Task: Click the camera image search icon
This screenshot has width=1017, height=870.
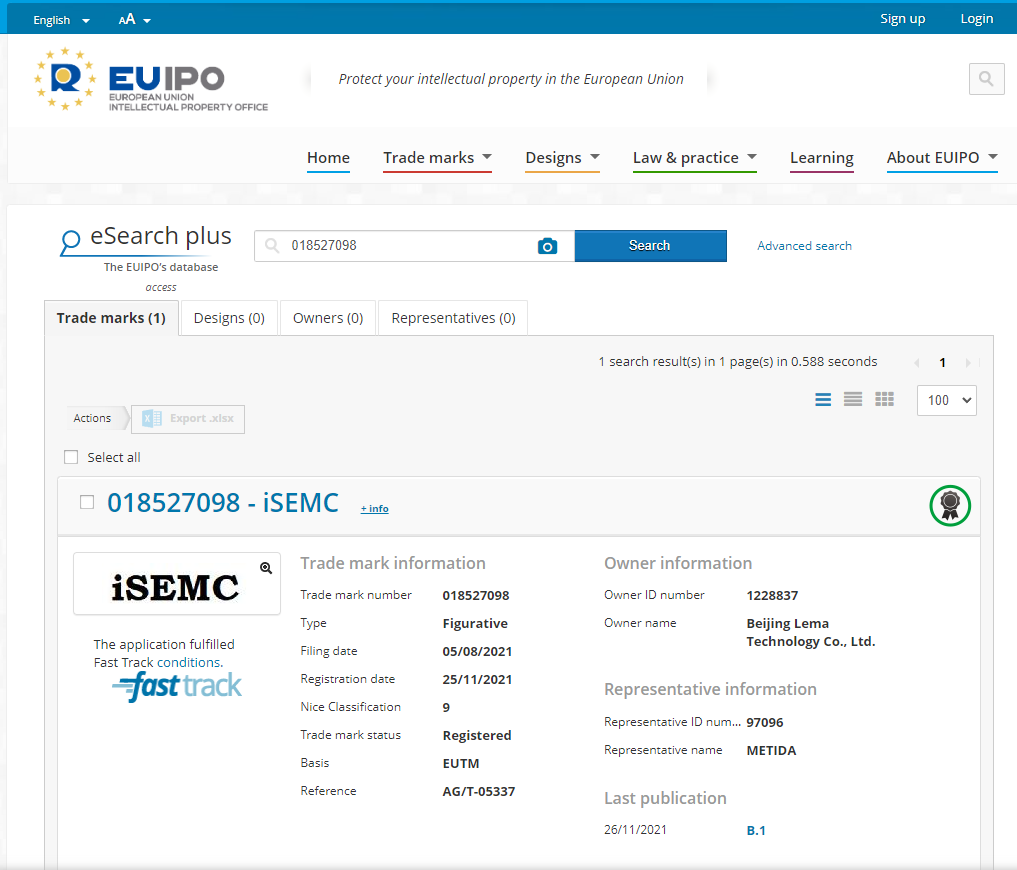Action: pos(547,246)
